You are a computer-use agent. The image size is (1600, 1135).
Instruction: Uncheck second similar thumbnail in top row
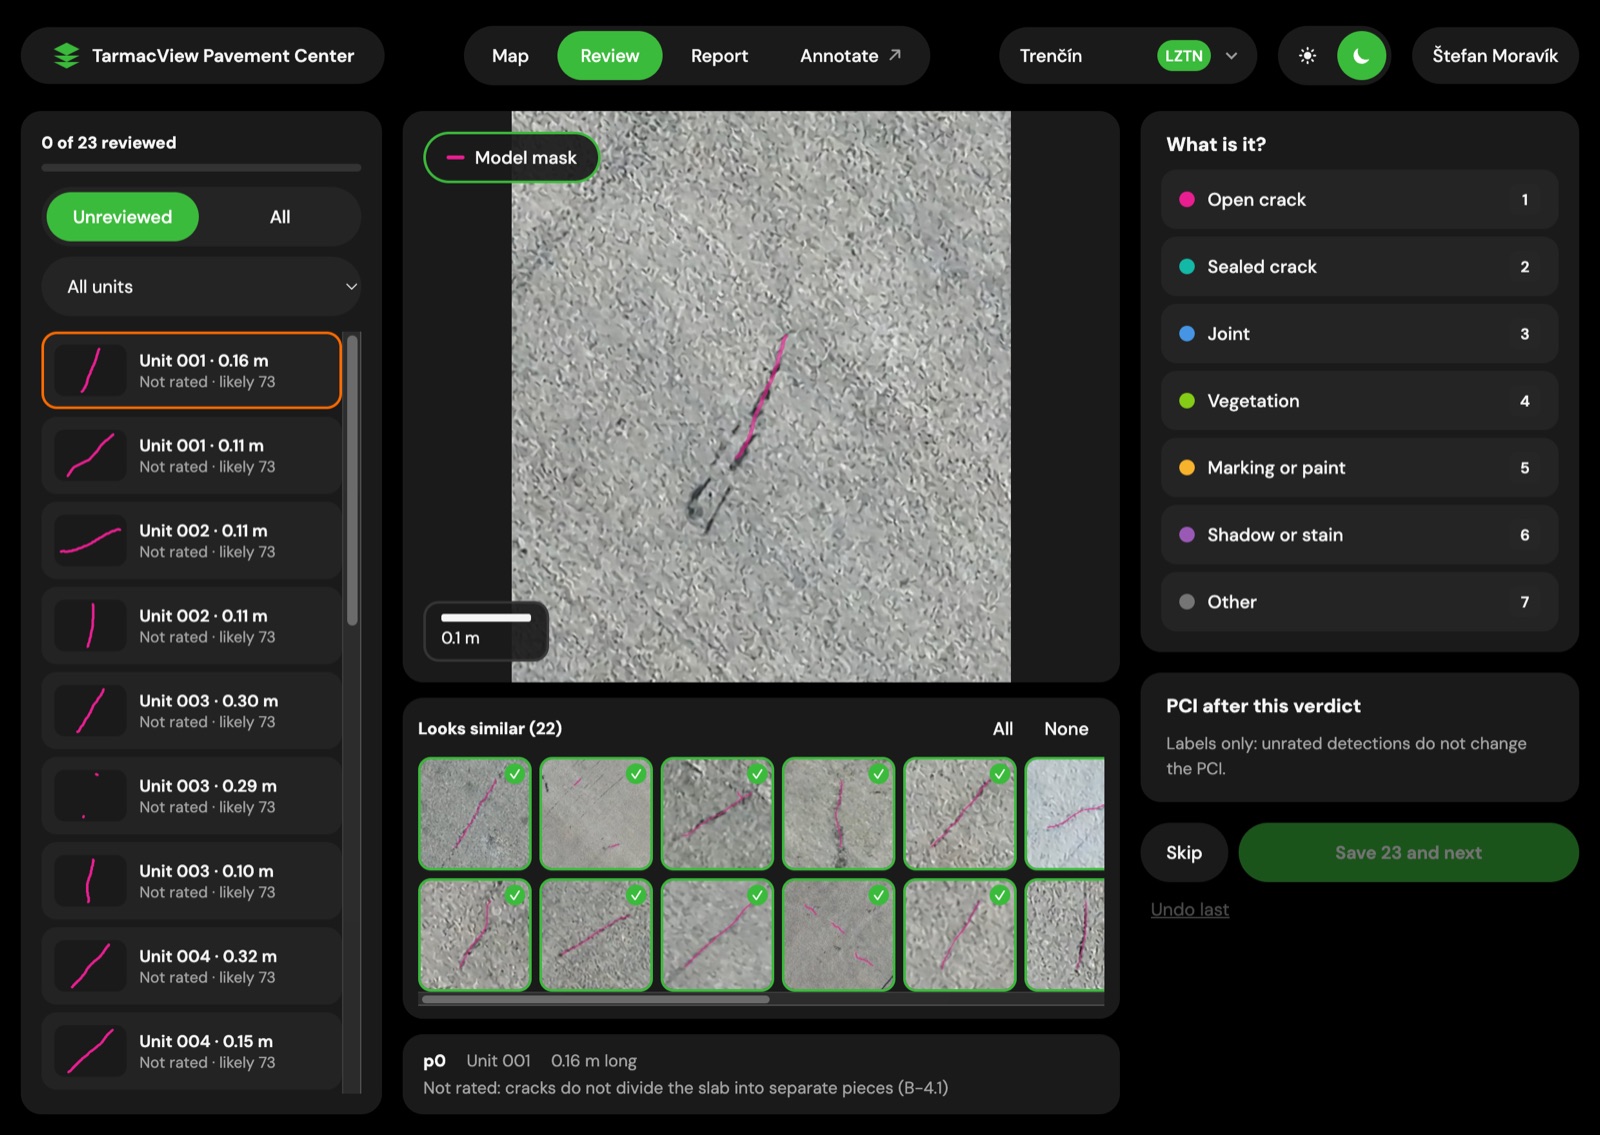point(635,774)
